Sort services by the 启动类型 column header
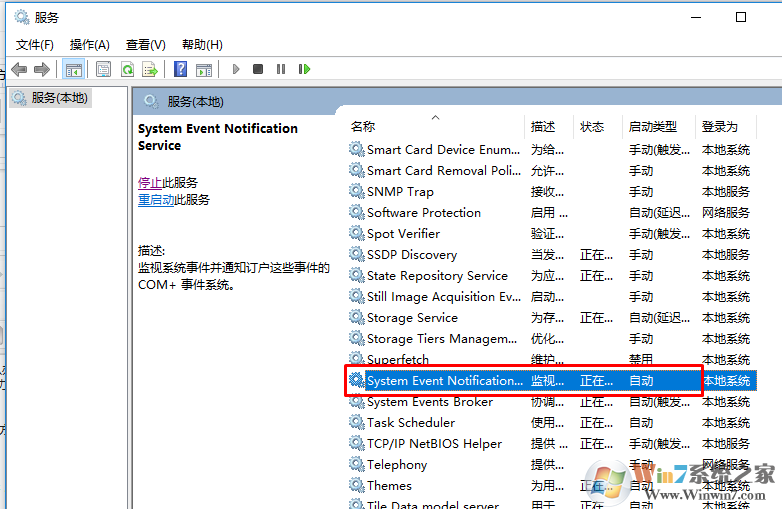782x509 pixels. pyautogui.click(x=651, y=127)
